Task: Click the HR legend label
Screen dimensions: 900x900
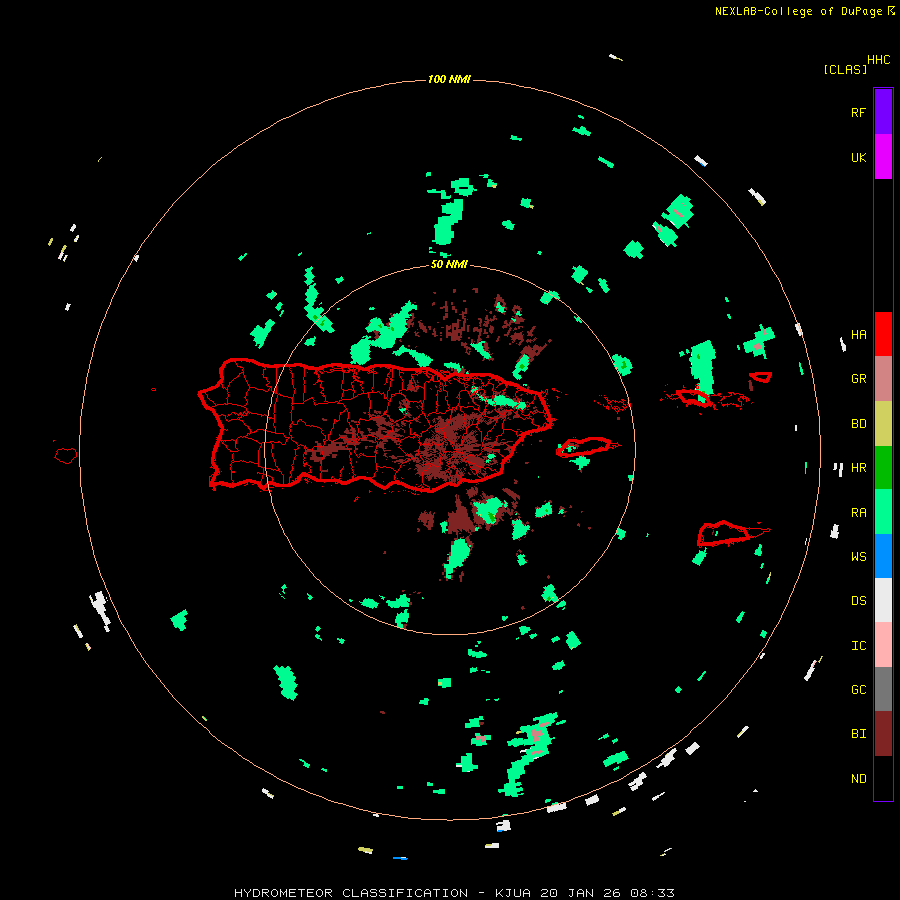Action: 858,468
